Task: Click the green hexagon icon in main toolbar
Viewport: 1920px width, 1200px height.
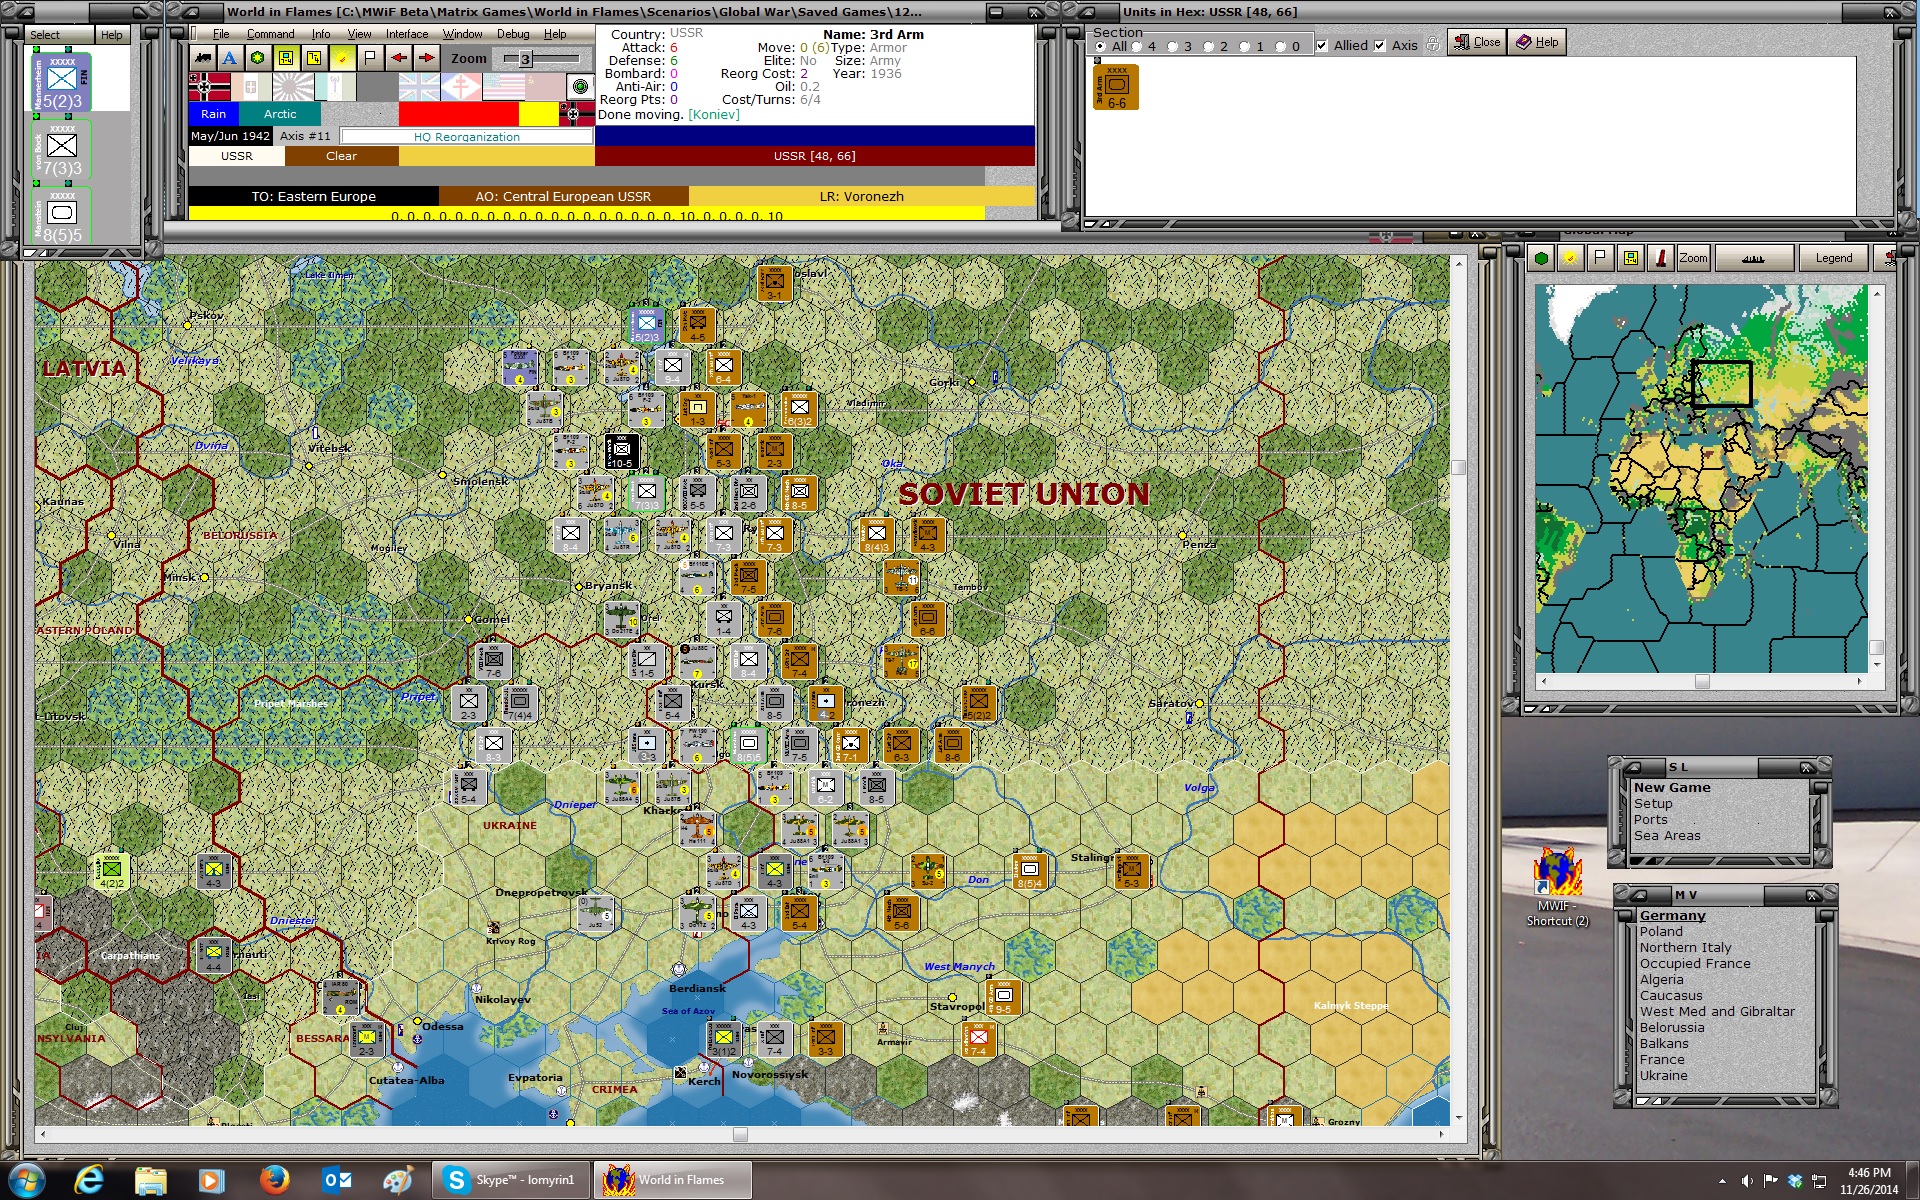Action: 258,58
